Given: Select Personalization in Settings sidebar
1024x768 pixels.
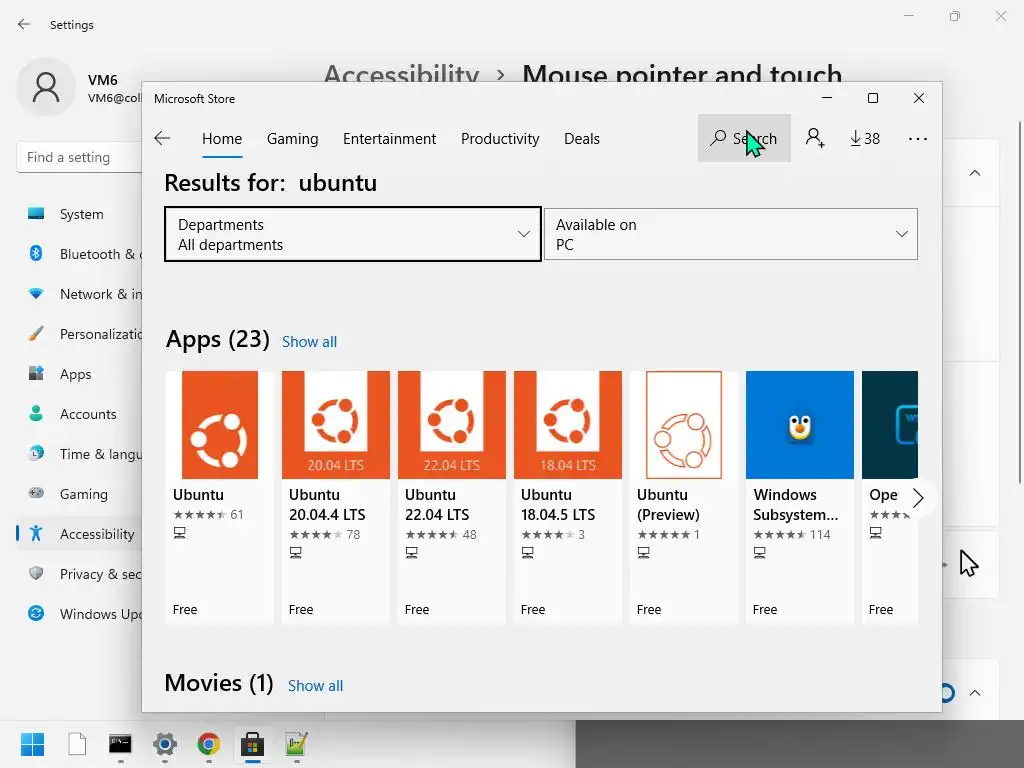Looking at the screenshot, I should tap(79, 334).
